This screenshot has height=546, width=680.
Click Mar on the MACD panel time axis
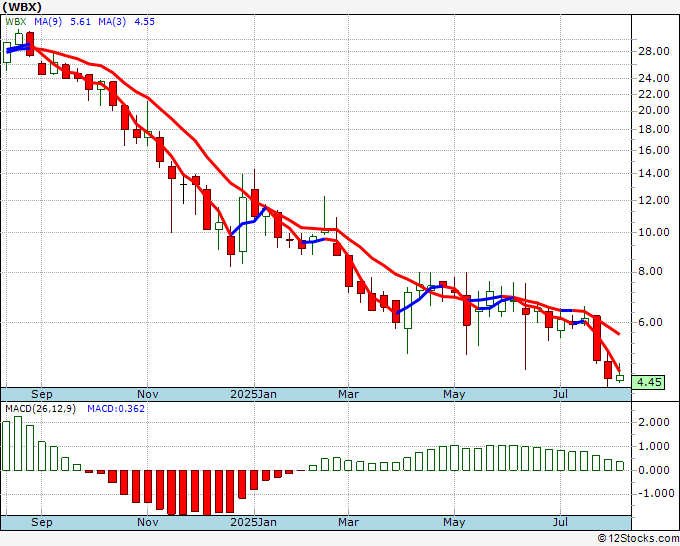pos(348,522)
